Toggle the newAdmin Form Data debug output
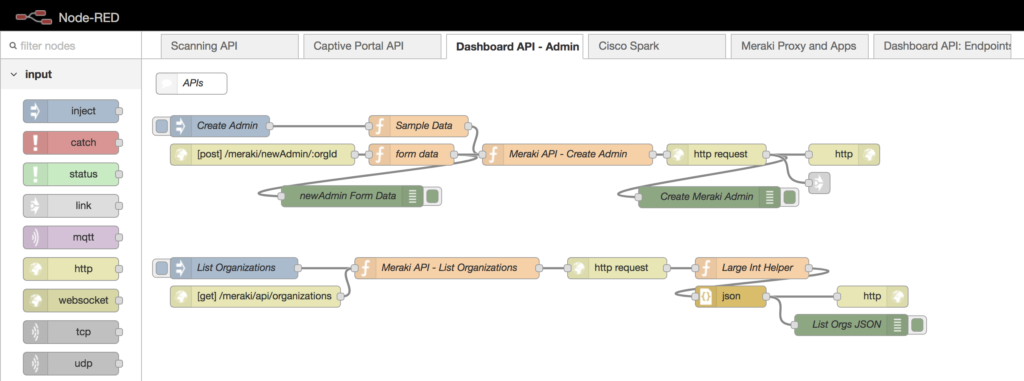This screenshot has width=1024, height=381. click(x=432, y=196)
